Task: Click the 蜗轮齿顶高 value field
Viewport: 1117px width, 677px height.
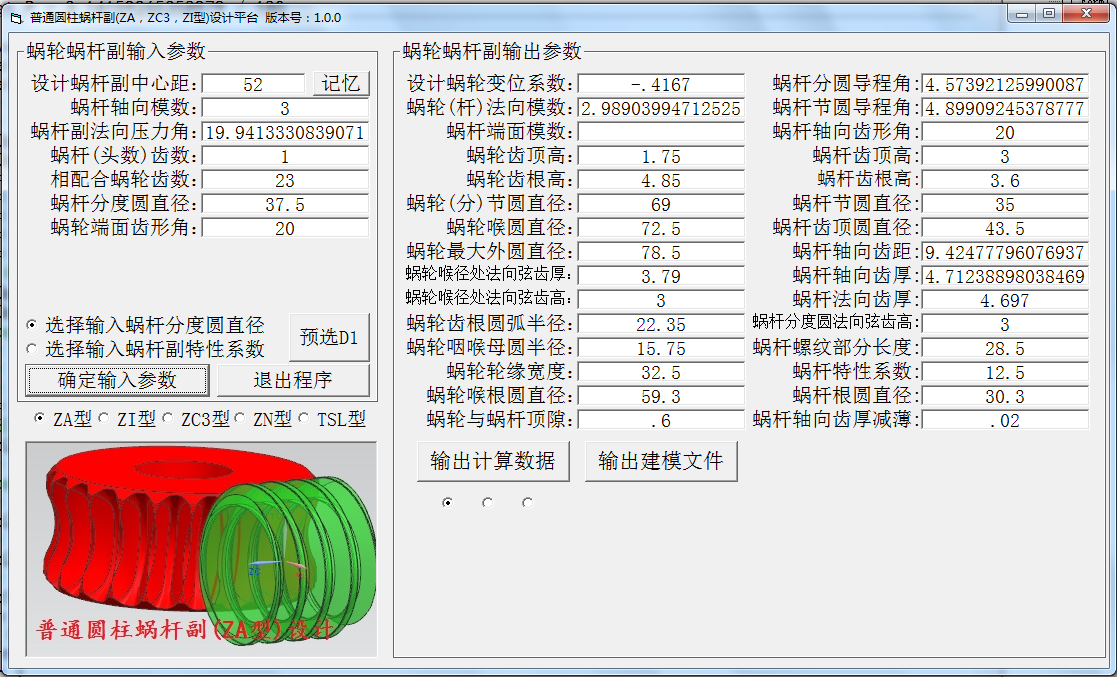Action: coord(661,156)
